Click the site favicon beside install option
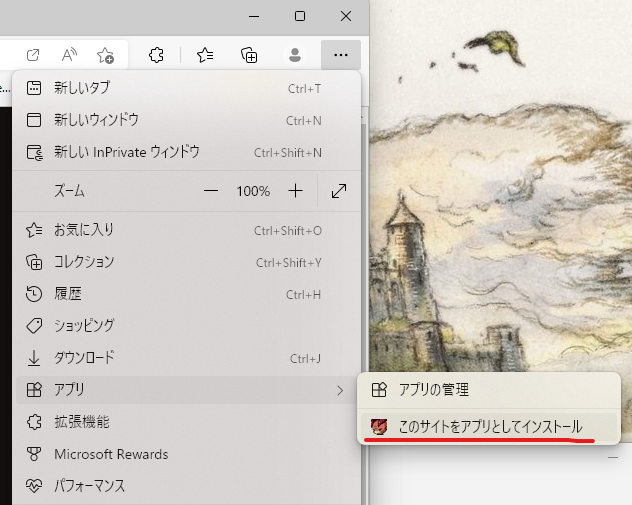 point(379,426)
